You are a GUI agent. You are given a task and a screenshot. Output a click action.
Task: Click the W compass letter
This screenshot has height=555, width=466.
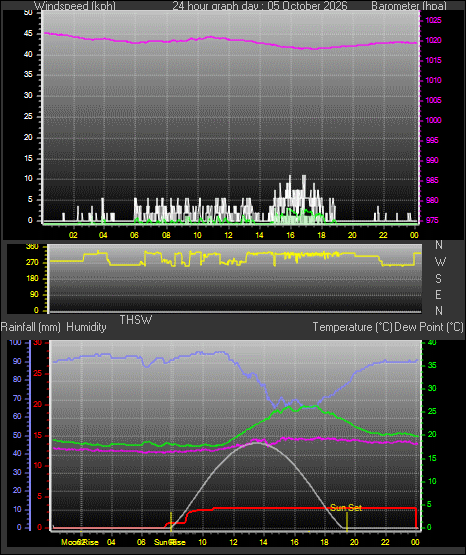[440, 262]
